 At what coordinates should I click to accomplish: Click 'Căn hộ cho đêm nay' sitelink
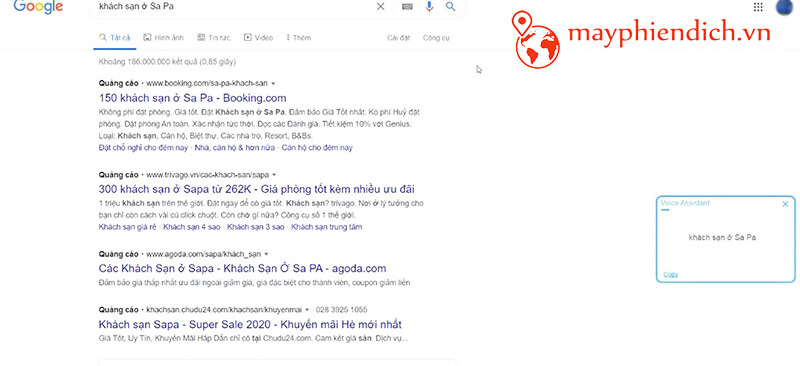(x=317, y=148)
